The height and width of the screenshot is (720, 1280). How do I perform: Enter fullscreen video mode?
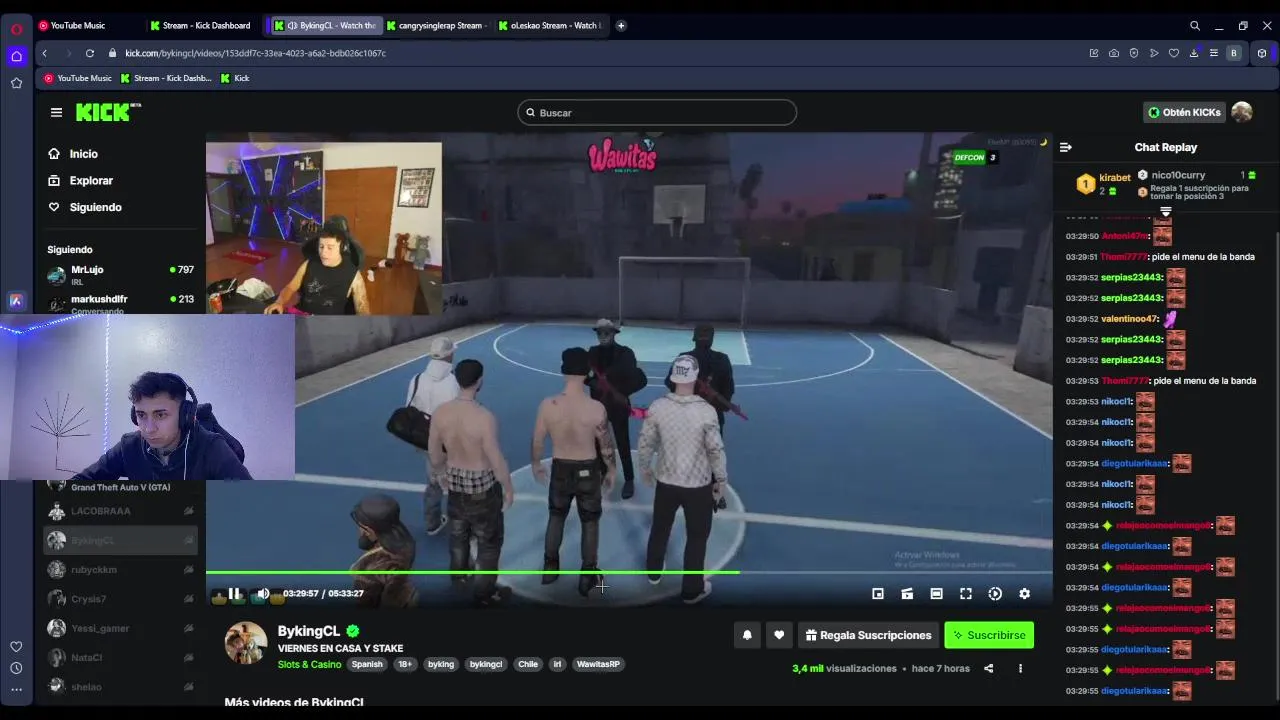click(966, 594)
